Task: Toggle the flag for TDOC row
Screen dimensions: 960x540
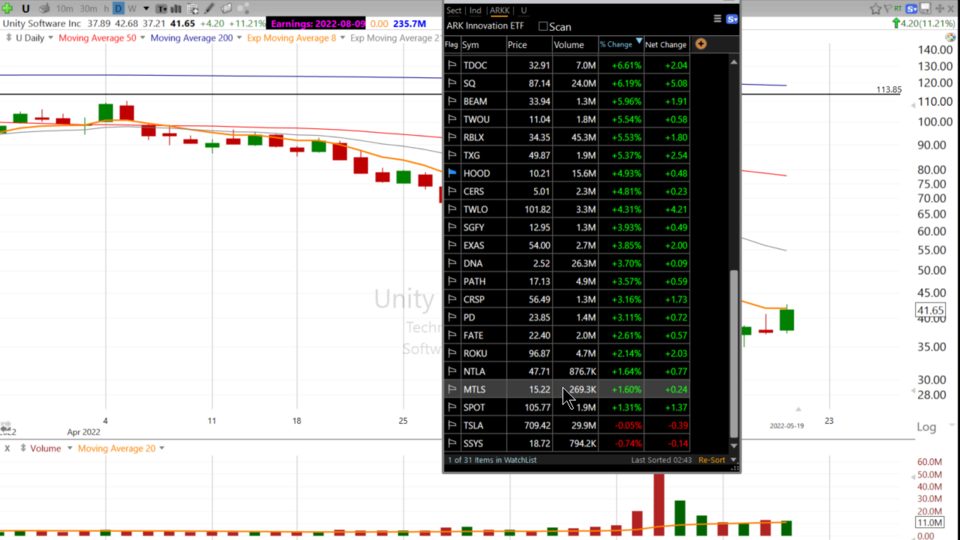Action: (452, 65)
